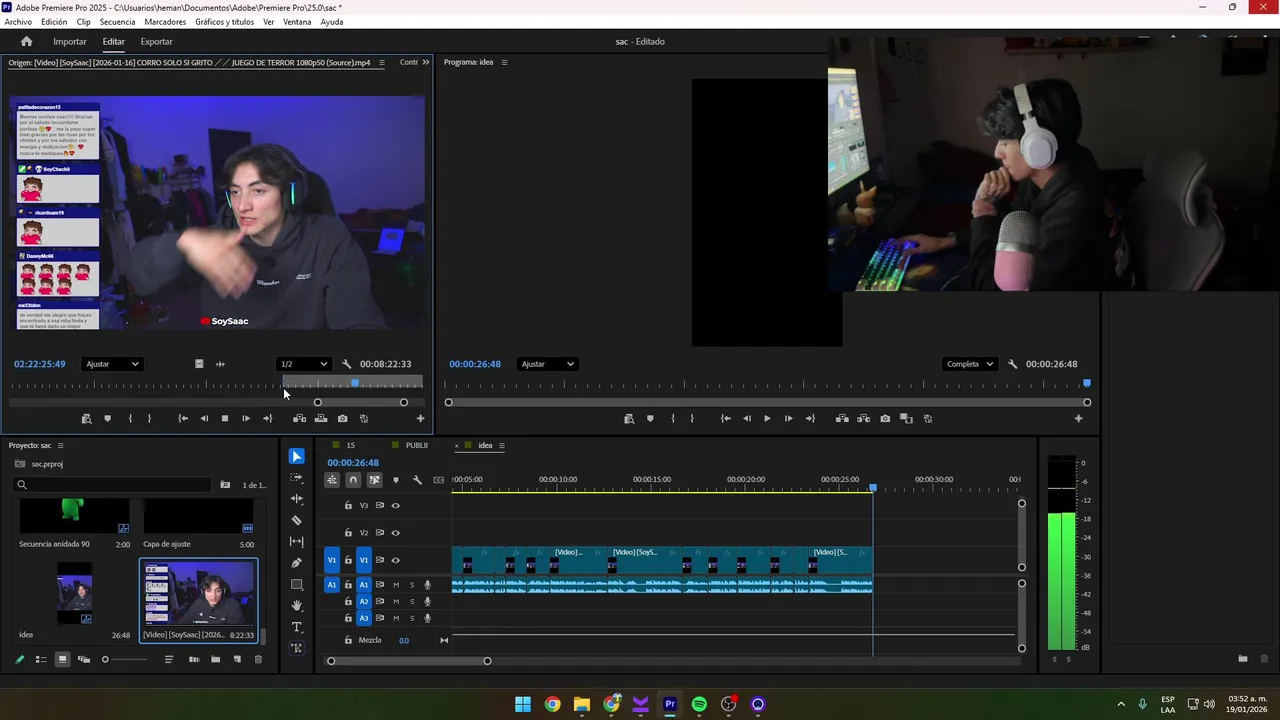
Task: Toggle visibility eye for track V3
Action: [x=395, y=506]
